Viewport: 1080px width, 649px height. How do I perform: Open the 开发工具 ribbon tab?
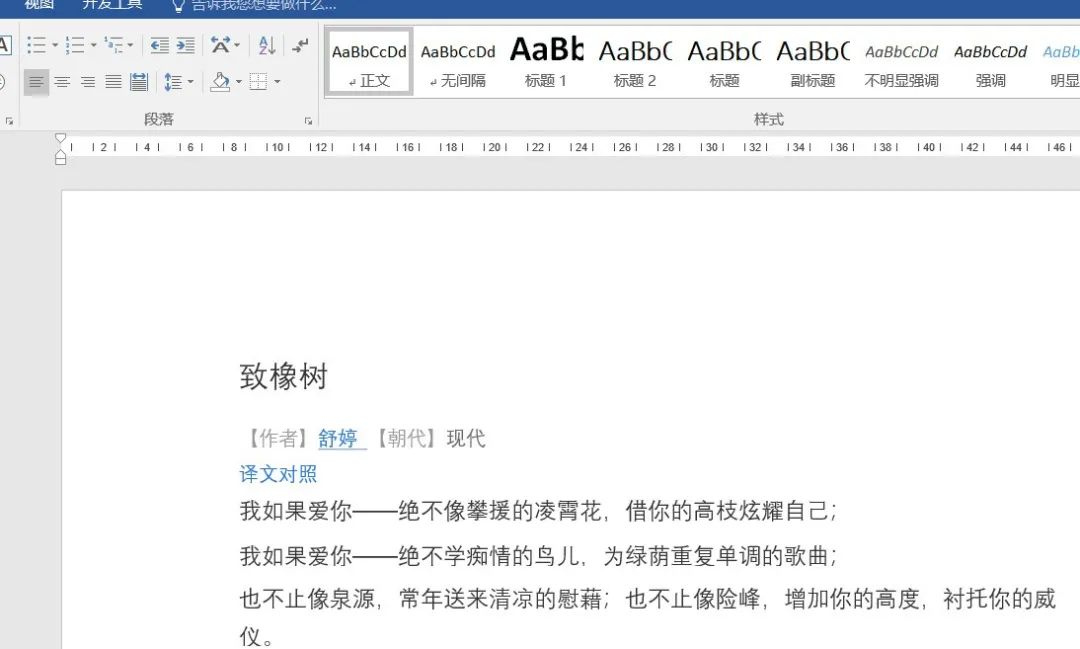pos(112,5)
